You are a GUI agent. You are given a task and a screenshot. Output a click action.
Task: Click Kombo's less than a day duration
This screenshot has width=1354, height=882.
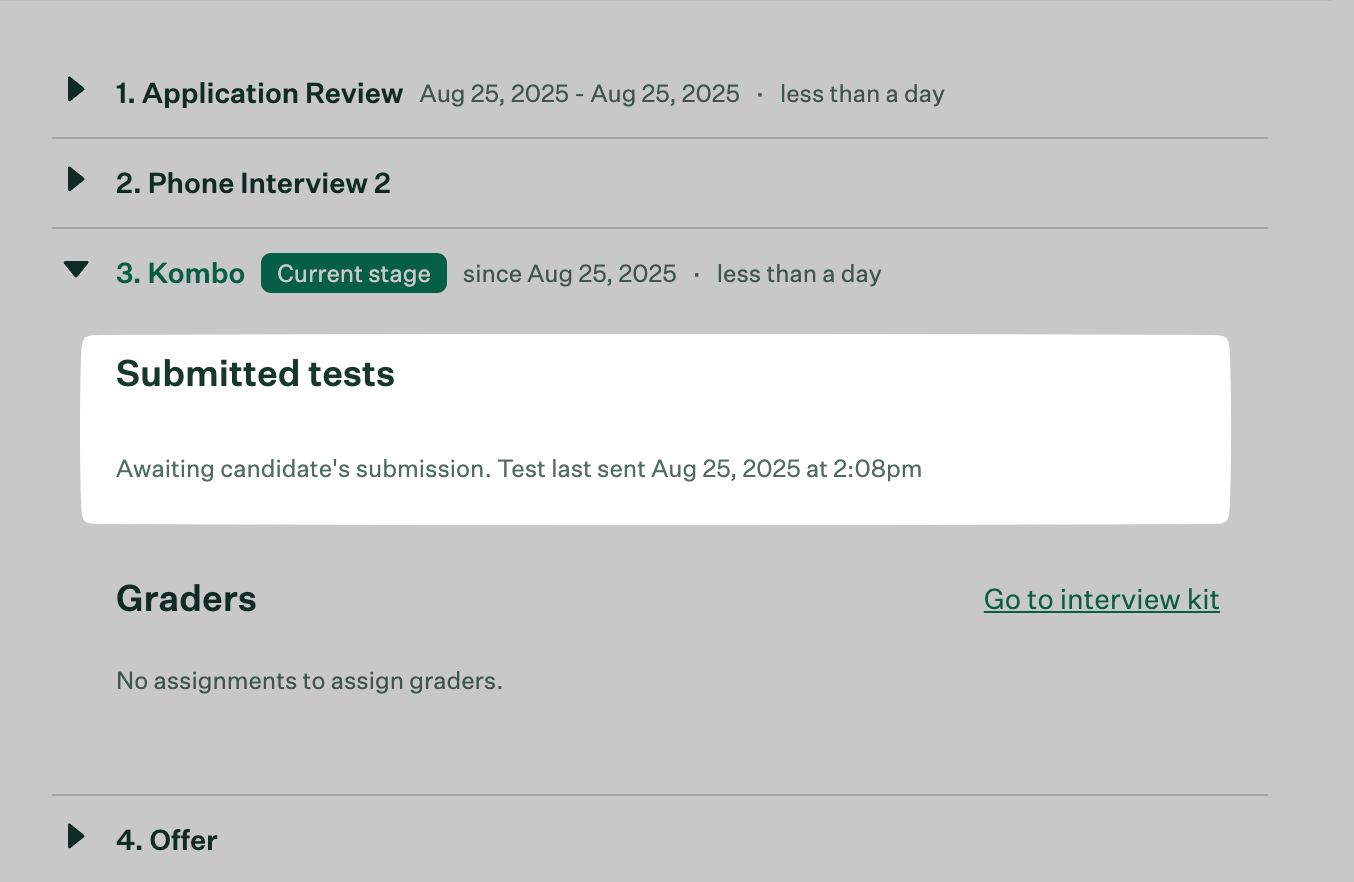pos(798,274)
